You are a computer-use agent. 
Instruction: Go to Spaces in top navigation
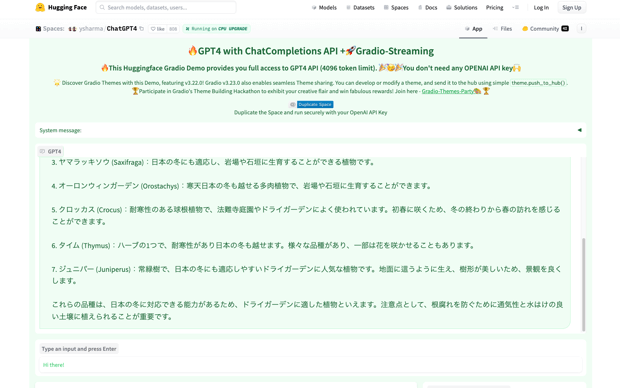click(x=396, y=8)
